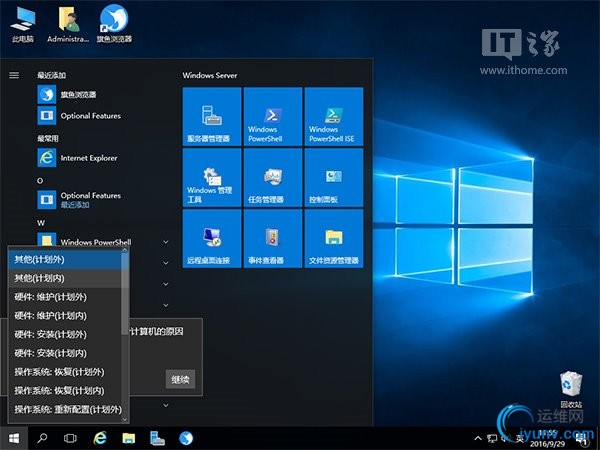Viewport: 600px width, 450px height.
Task: Choose 硬件: 安装(计划外) option
Action: pos(64,335)
